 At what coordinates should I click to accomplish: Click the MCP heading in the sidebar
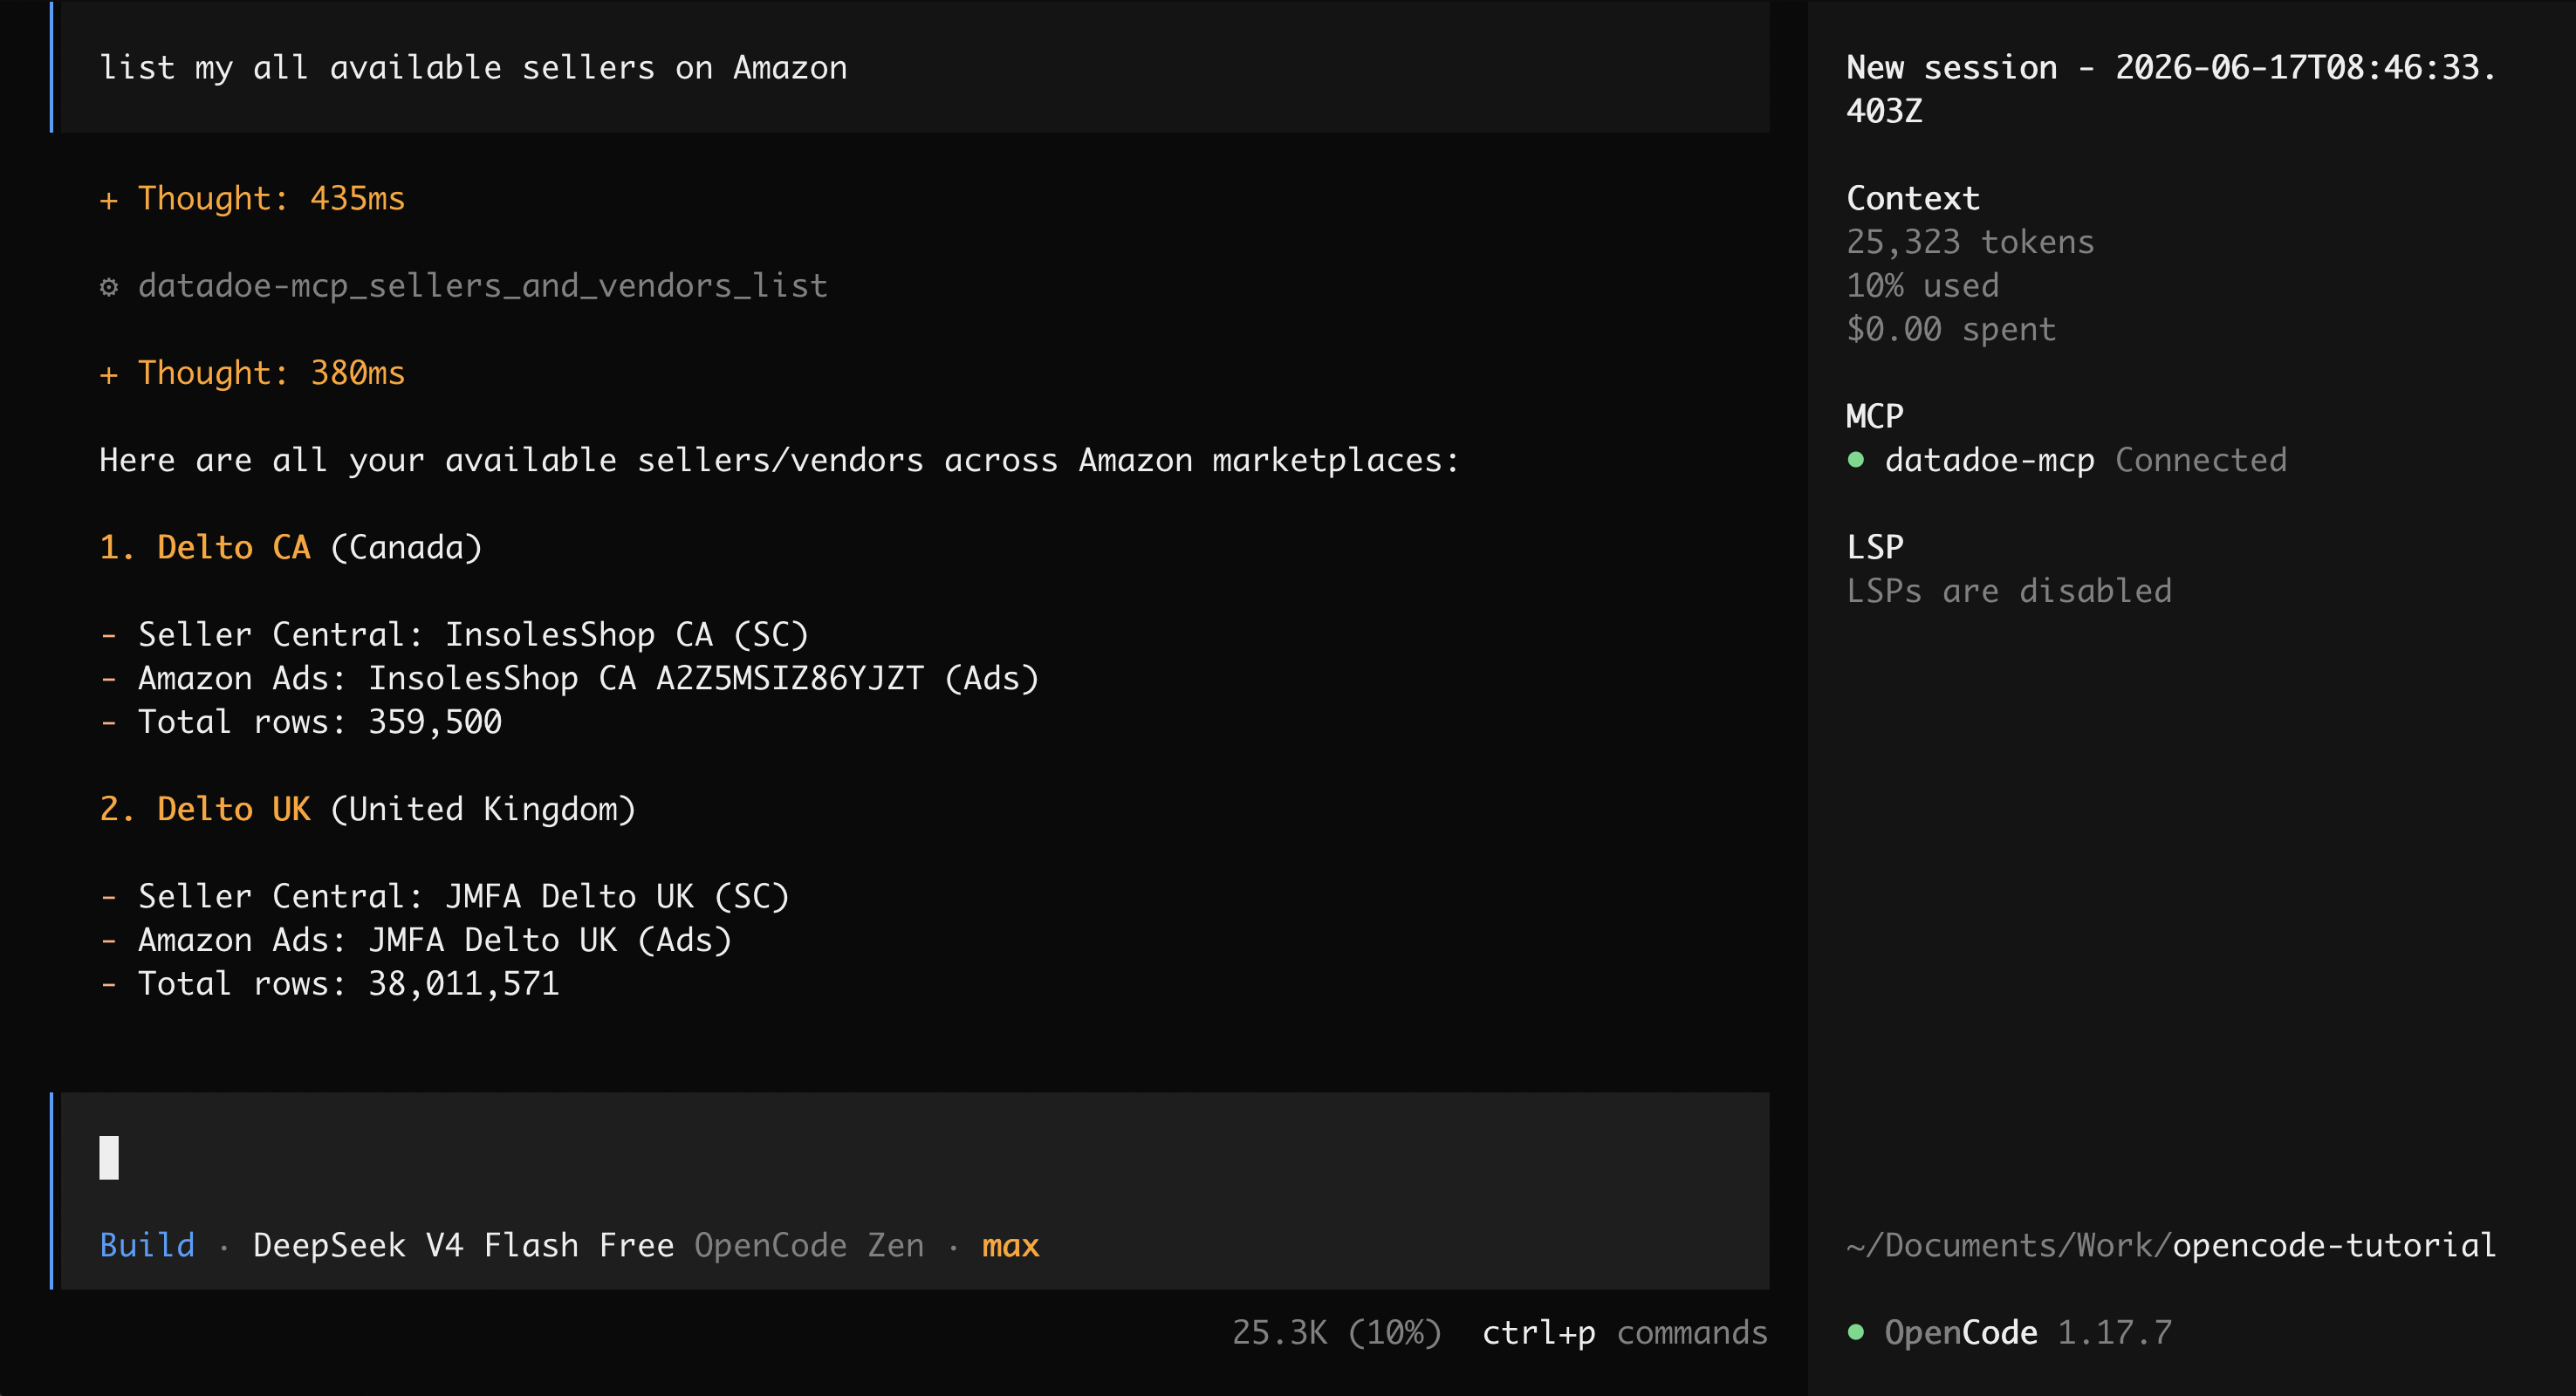pos(1875,416)
